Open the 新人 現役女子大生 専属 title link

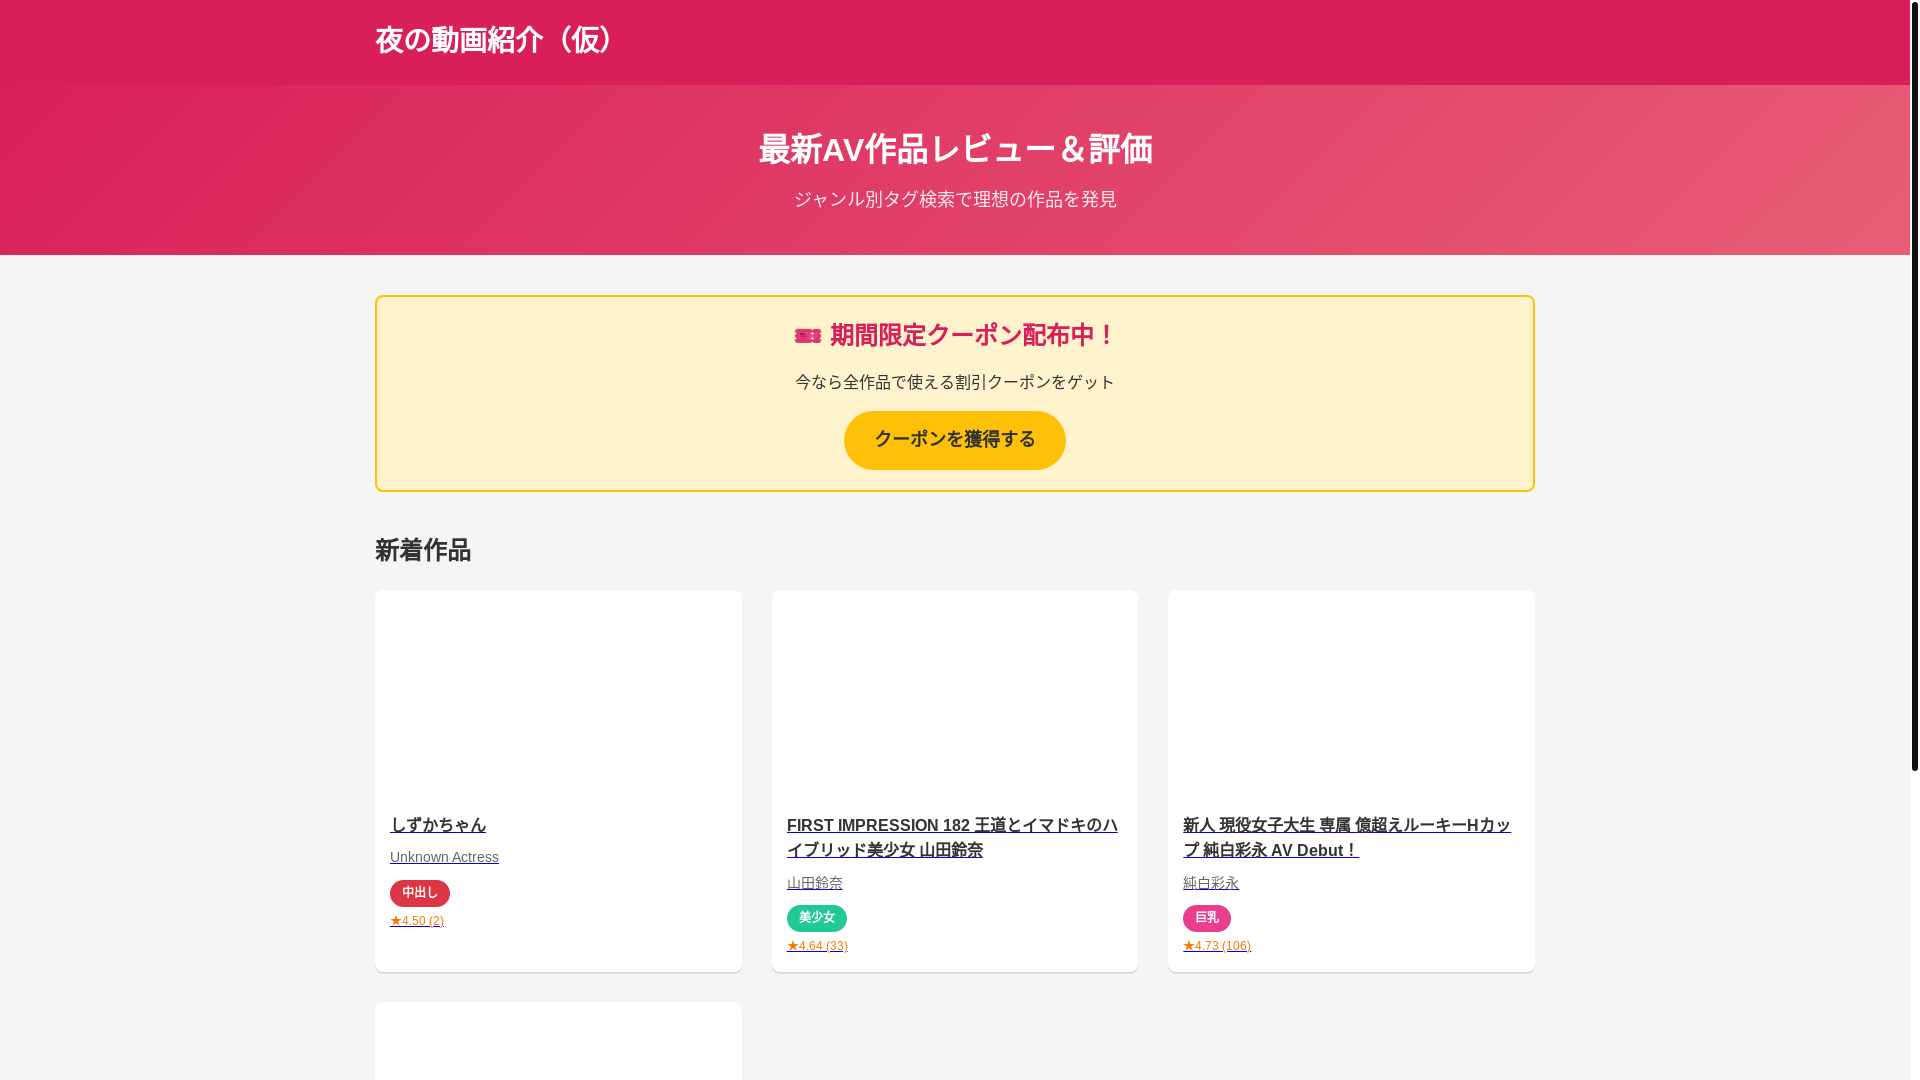pyautogui.click(x=1347, y=838)
